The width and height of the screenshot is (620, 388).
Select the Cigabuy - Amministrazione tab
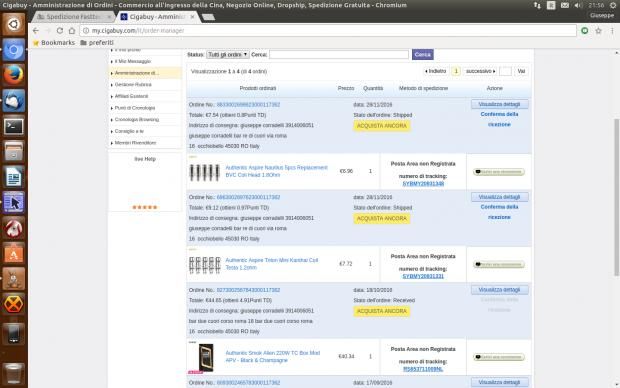[157, 17]
